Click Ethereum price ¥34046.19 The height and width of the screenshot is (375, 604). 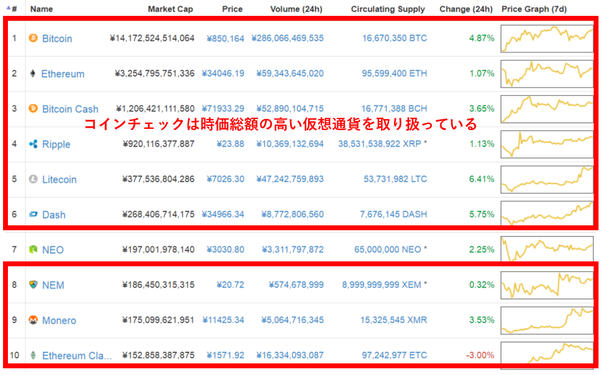pyautogui.click(x=223, y=74)
